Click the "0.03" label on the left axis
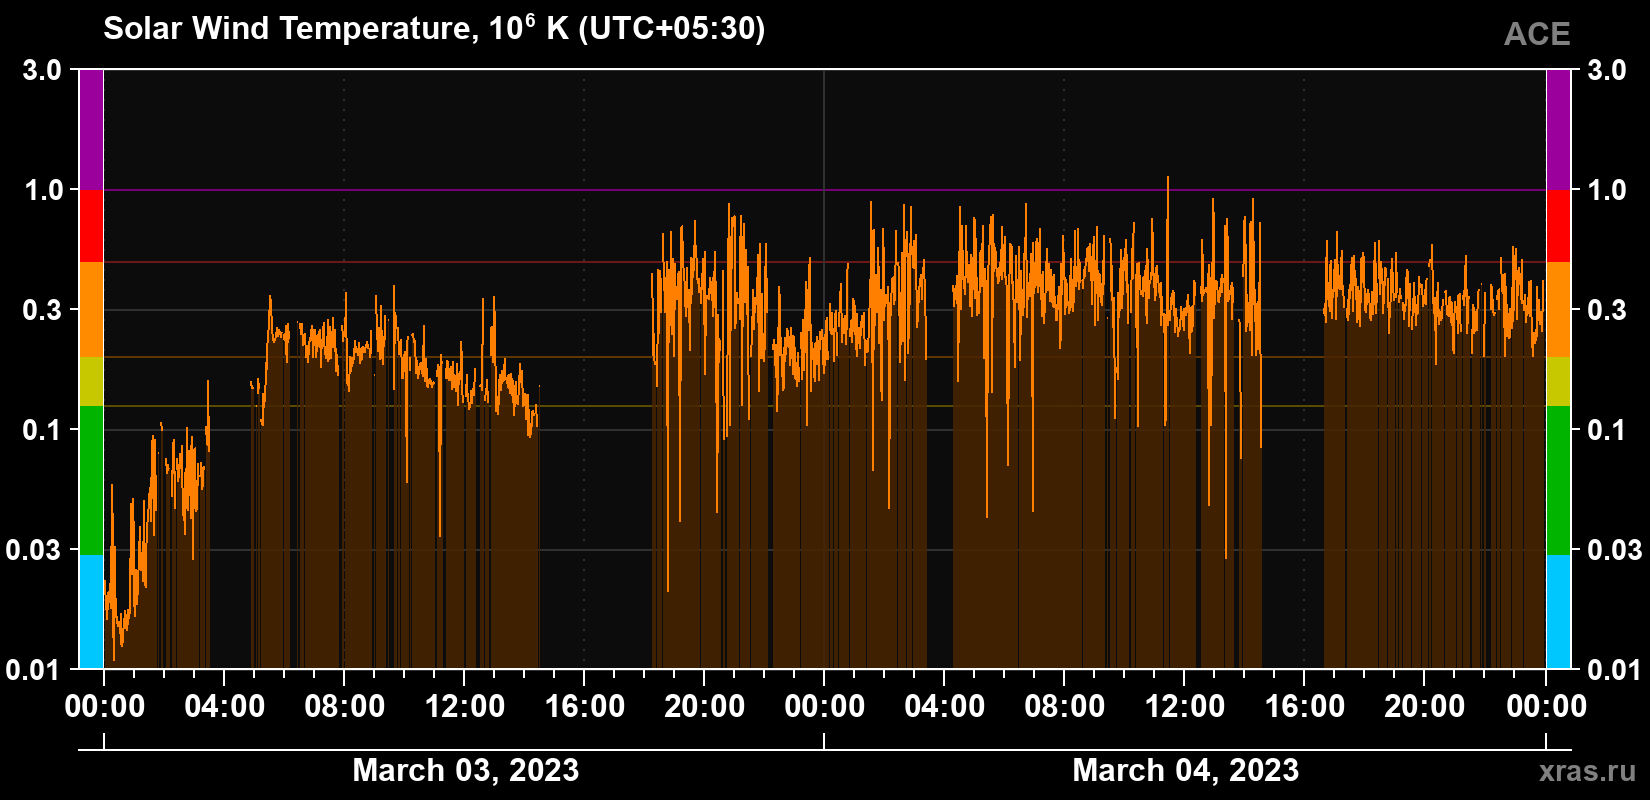 (34, 550)
